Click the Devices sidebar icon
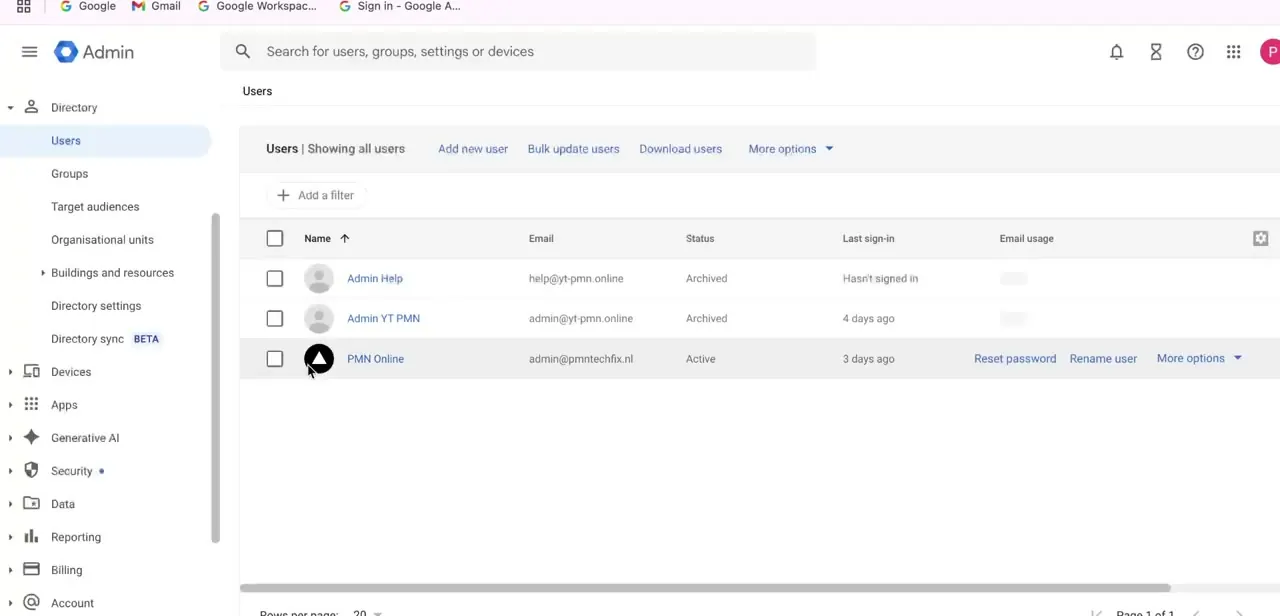The height and width of the screenshot is (616, 1280). [31, 371]
